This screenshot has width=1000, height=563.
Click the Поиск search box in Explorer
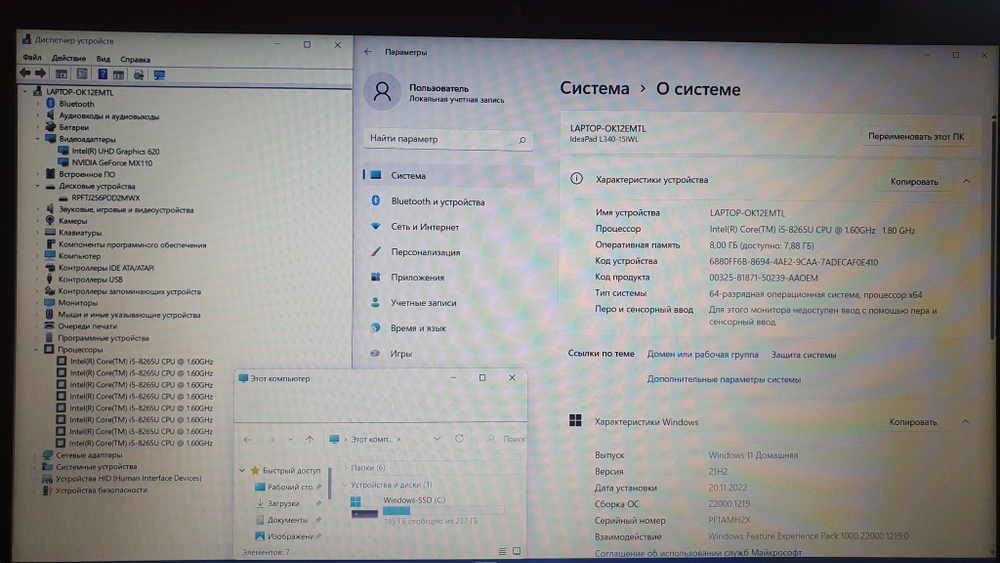tap(505, 439)
